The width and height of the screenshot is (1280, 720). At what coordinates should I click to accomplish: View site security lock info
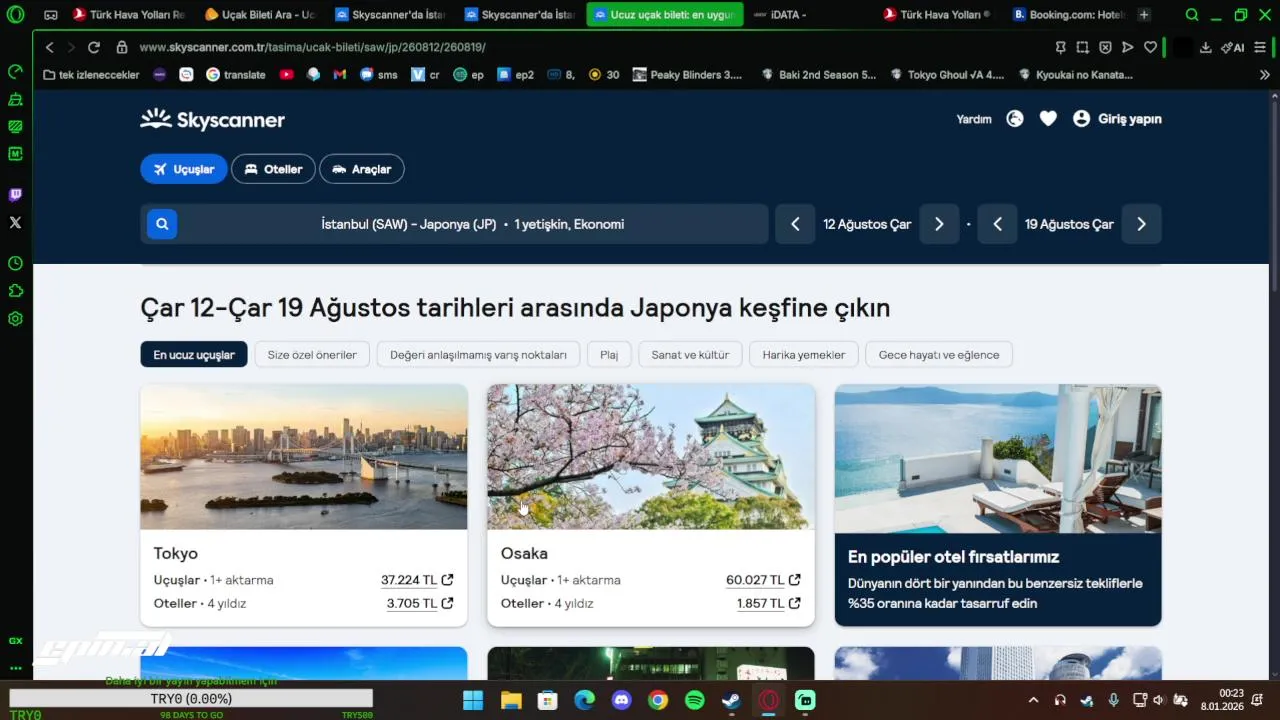122,47
